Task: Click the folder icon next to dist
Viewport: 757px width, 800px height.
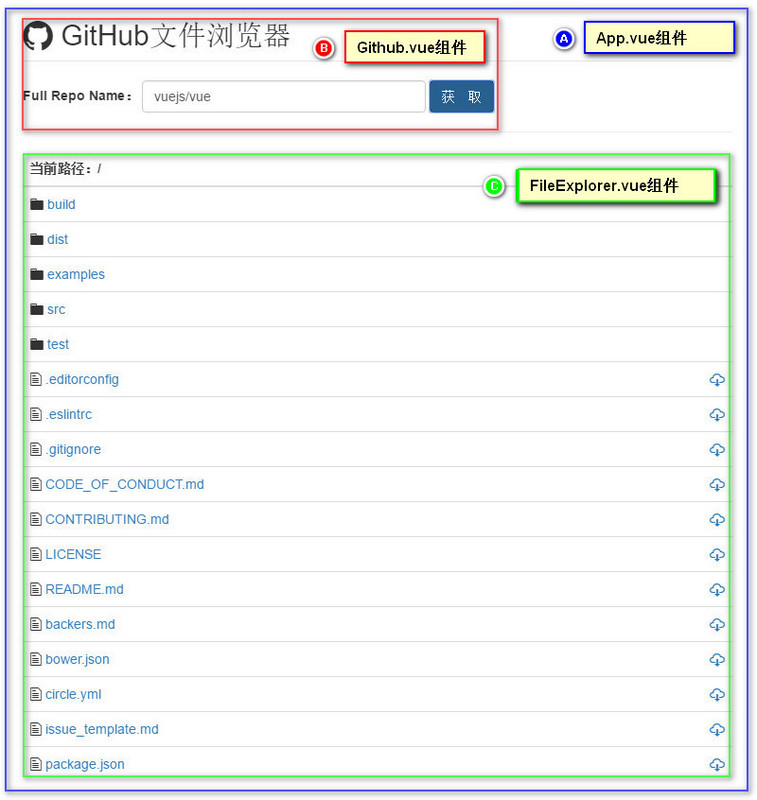Action: point(37,239)
